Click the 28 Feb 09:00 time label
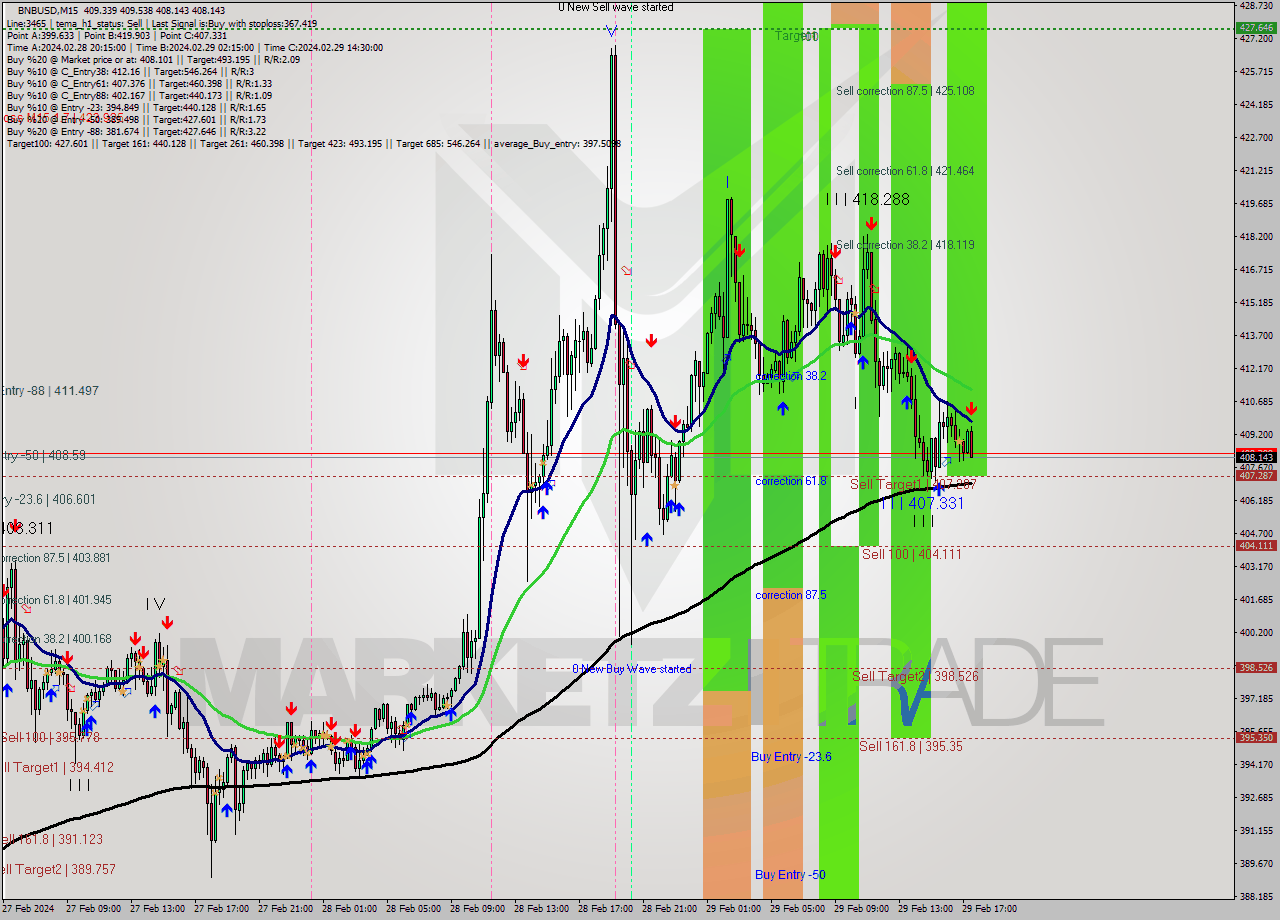The image size is (1280, 920). (x=477, y=909)
